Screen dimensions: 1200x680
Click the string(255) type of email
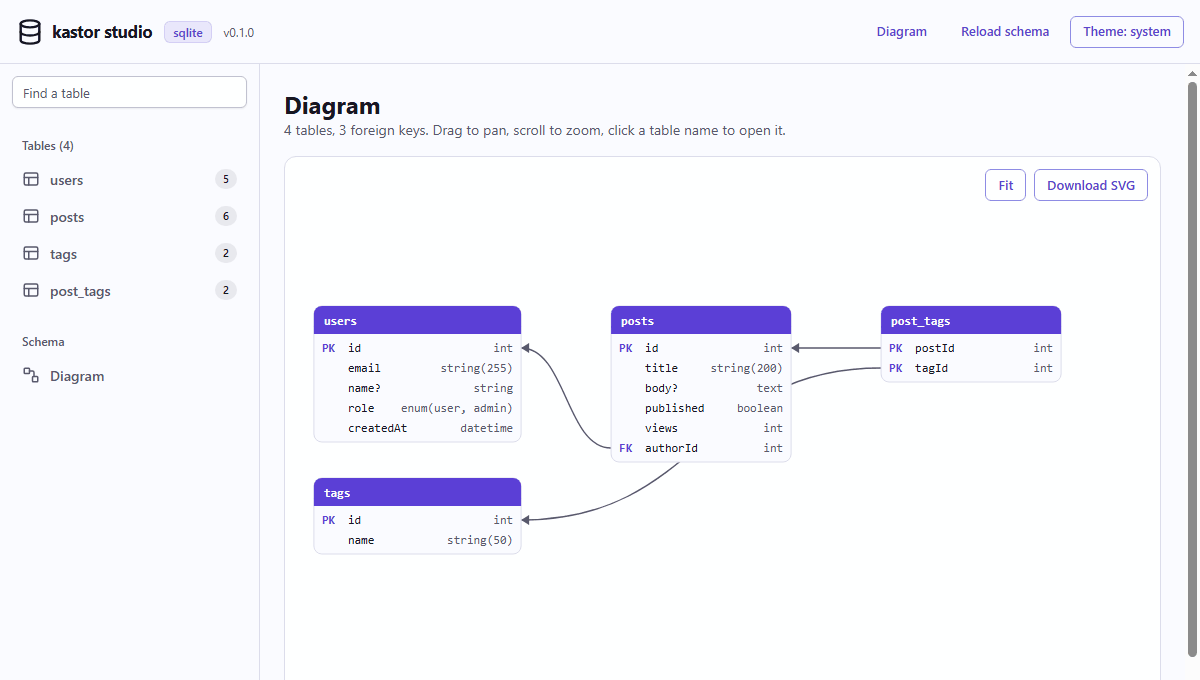[477, 368]
